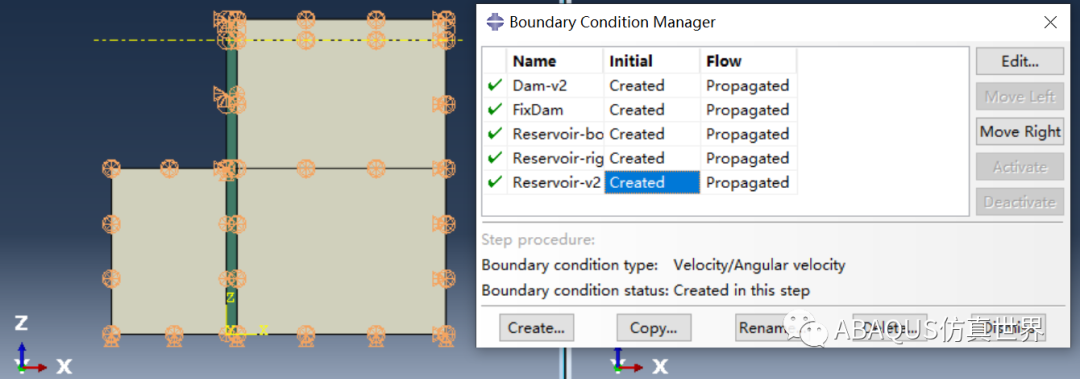The width and height of the screenshot is (1080, 379).
Task: Select the Dam-v2 boundary condition name
Action: (x=555, y=86)
